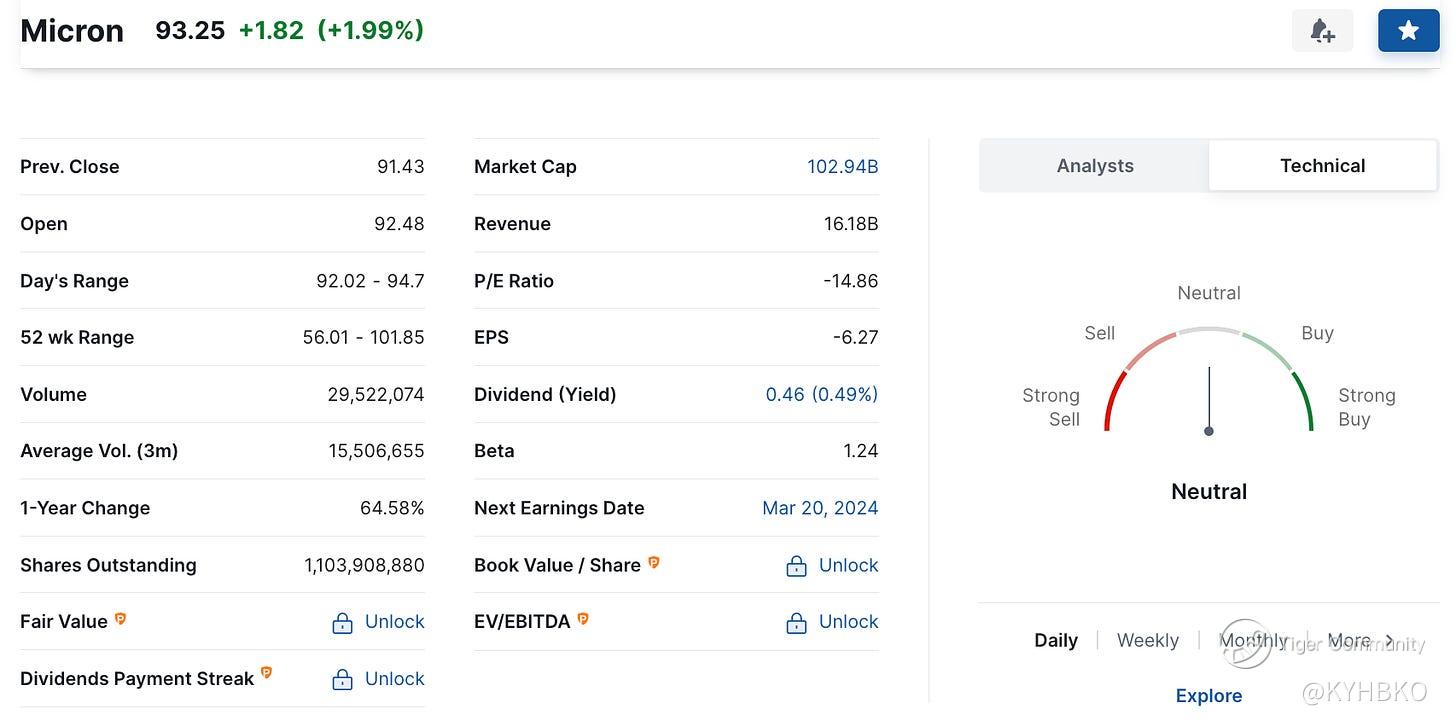Click the bold Neutral summary below gauge
The height and width of the screenshot is (725, 1456).
pyautogui.click(x=1209, y=492)
